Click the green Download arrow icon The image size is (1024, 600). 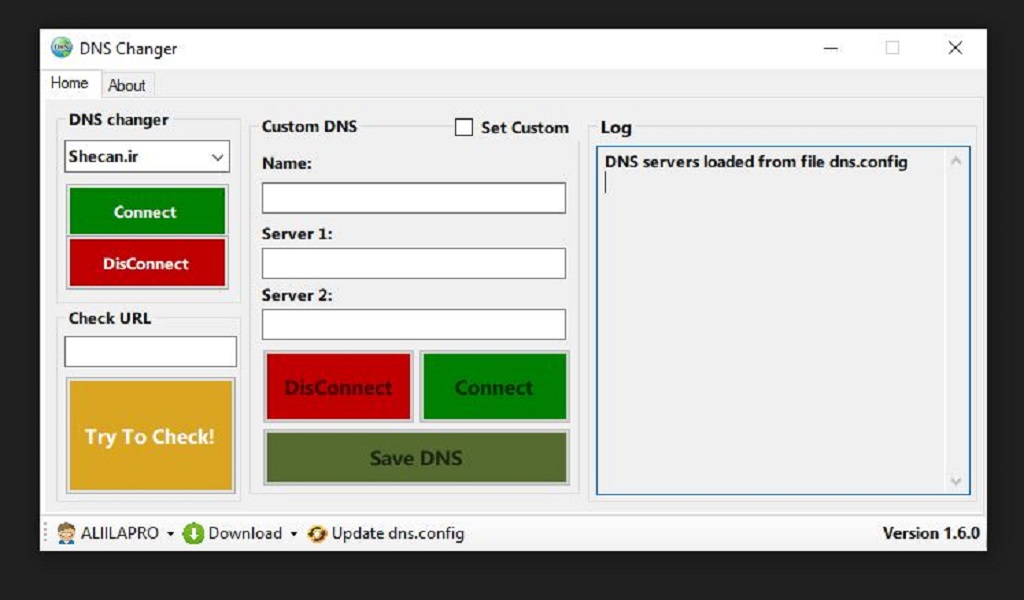point(194,533)
